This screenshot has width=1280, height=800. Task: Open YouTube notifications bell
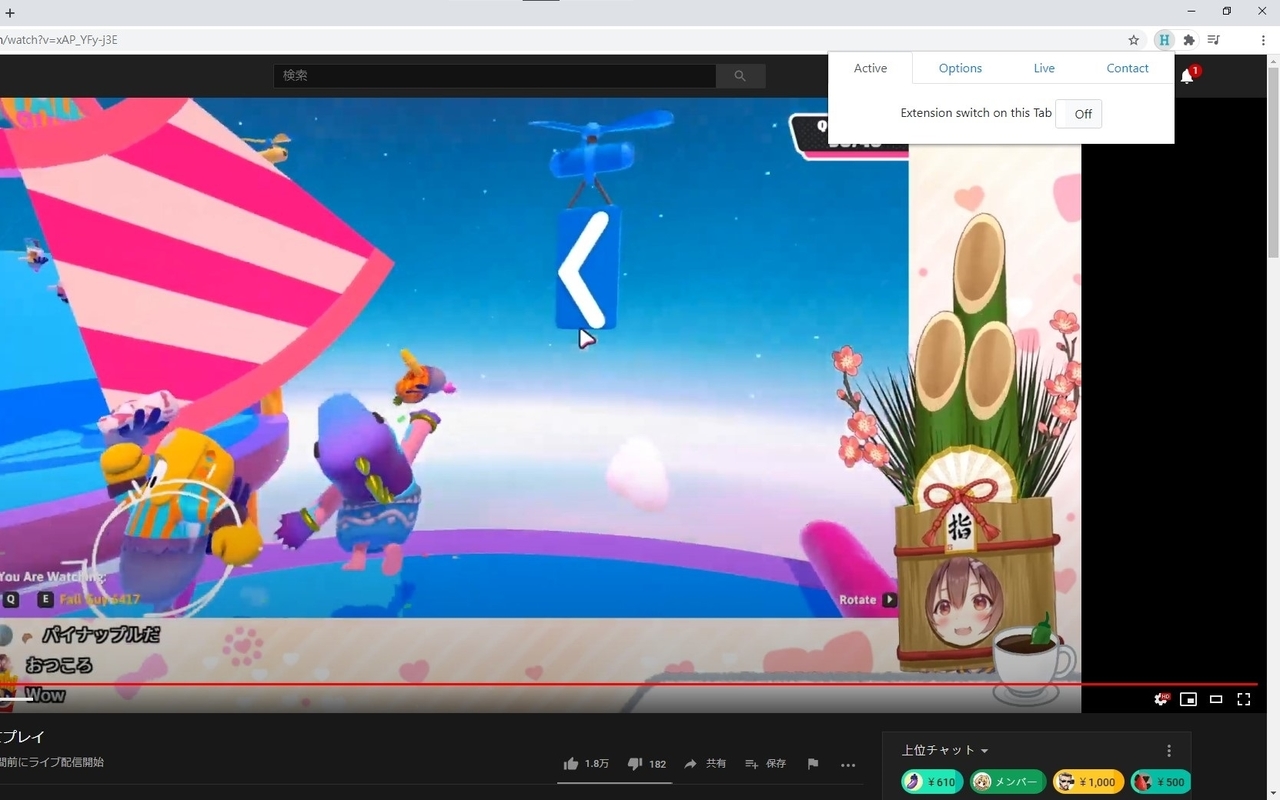tap(1187, 76)
